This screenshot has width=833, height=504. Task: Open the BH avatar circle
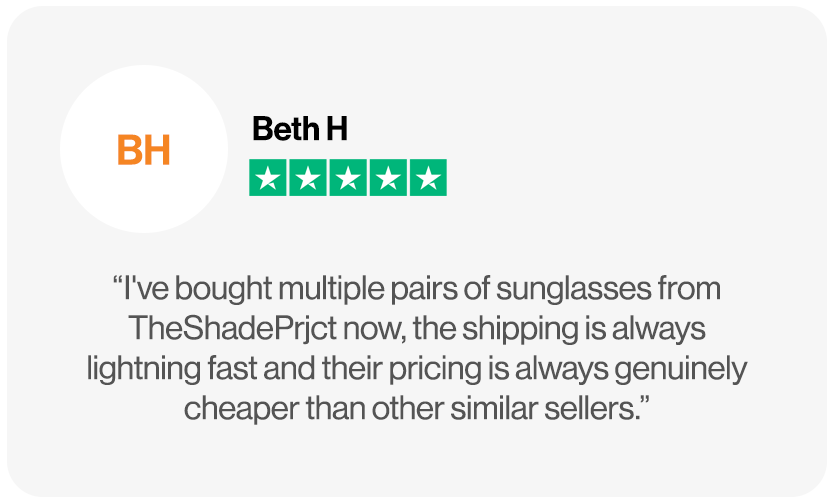point(144,150)
